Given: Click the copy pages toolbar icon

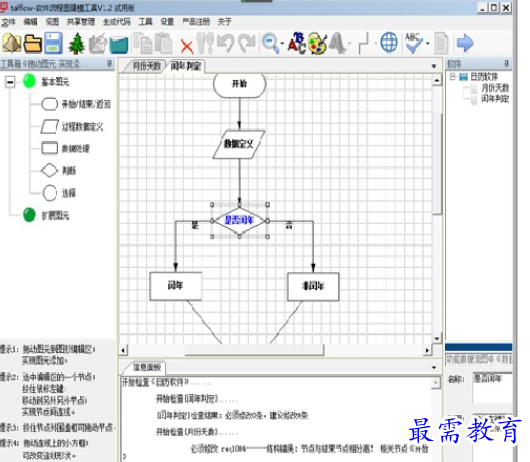Looking at the screenshot, I should (x=143, y=43).
